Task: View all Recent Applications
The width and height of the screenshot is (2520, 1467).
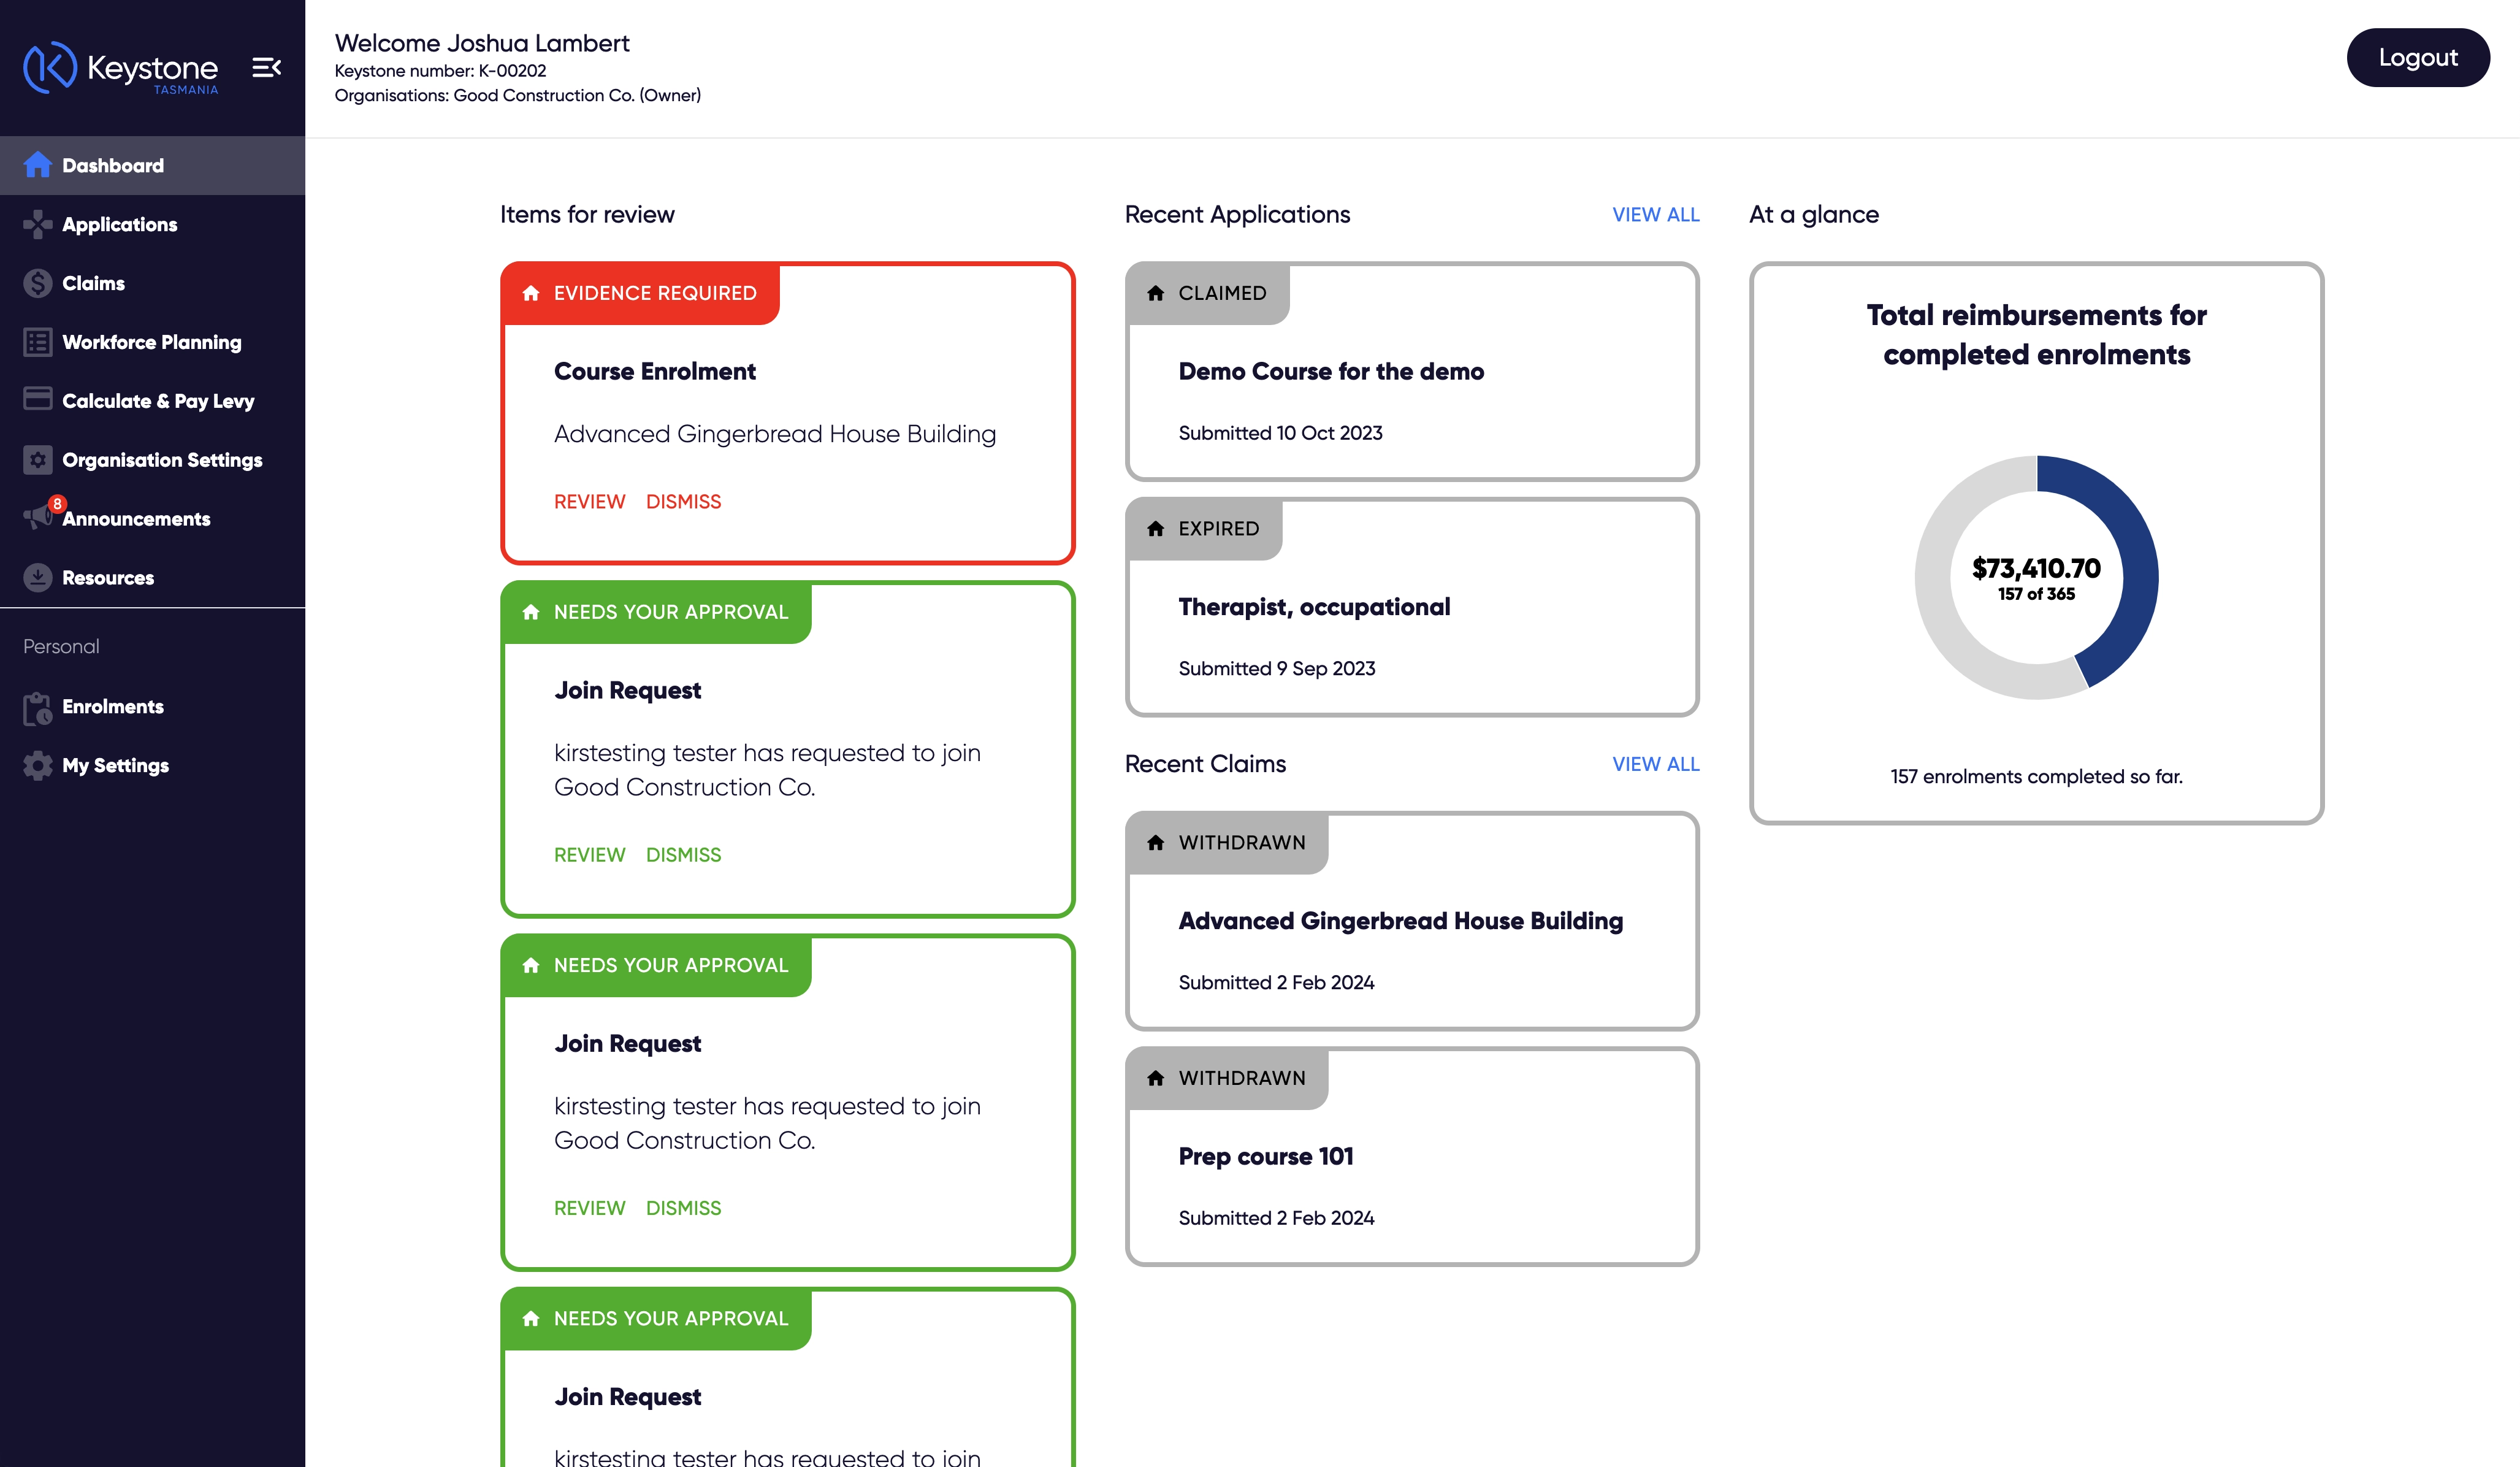Action: tap(1655, 215)
